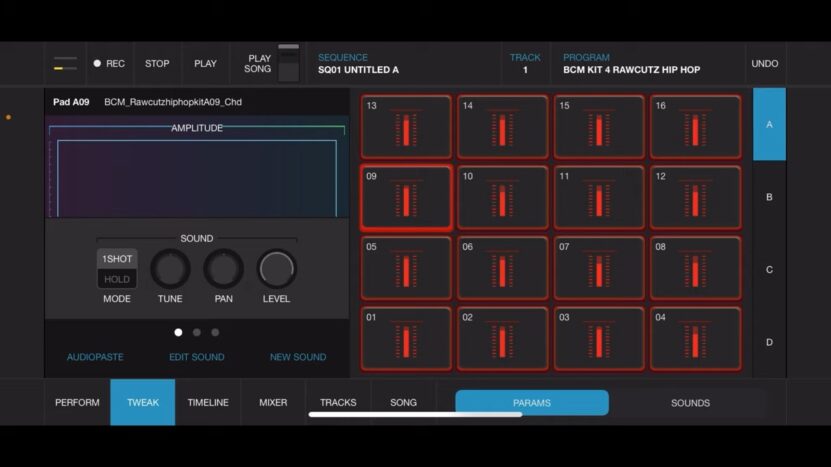Viewport: 831px width, 467px height.
Task: Tap drum pad 07
Action: [599, 268]
